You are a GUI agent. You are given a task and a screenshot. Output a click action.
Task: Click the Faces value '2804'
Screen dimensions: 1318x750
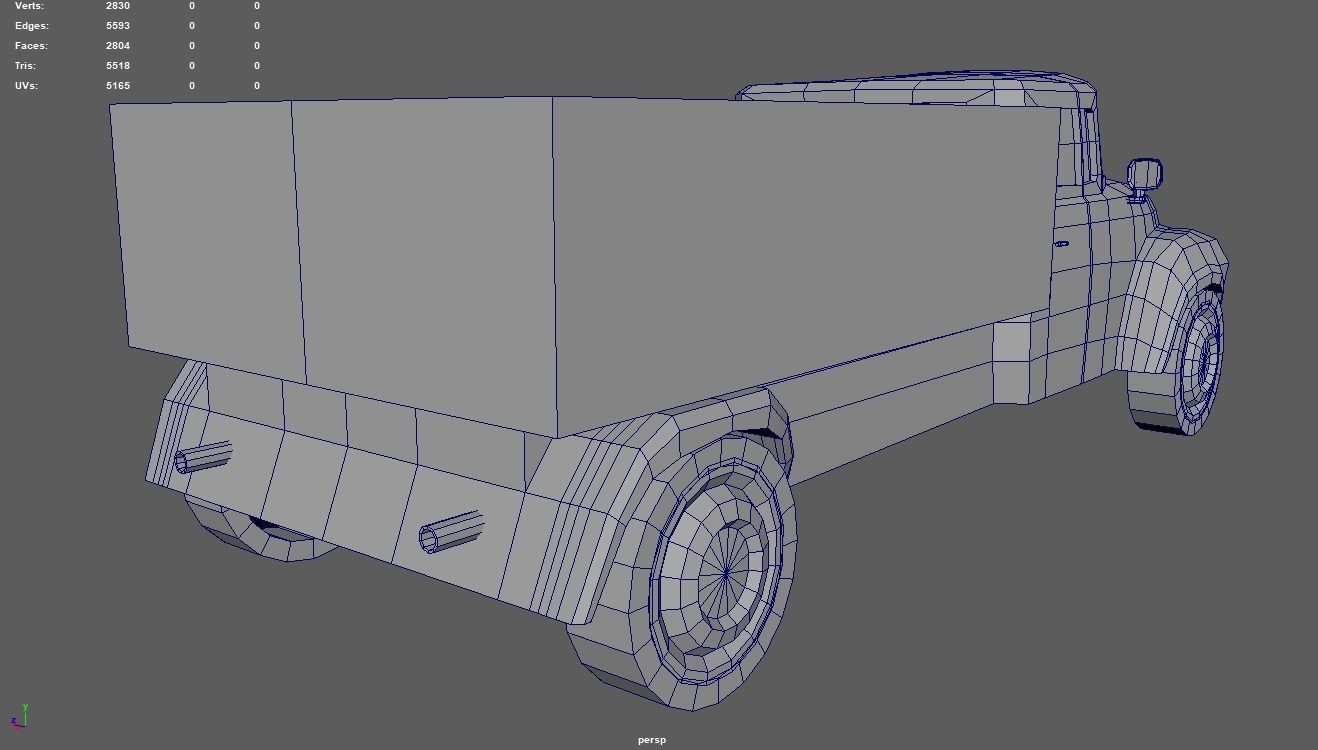click(x=118, y=46)
